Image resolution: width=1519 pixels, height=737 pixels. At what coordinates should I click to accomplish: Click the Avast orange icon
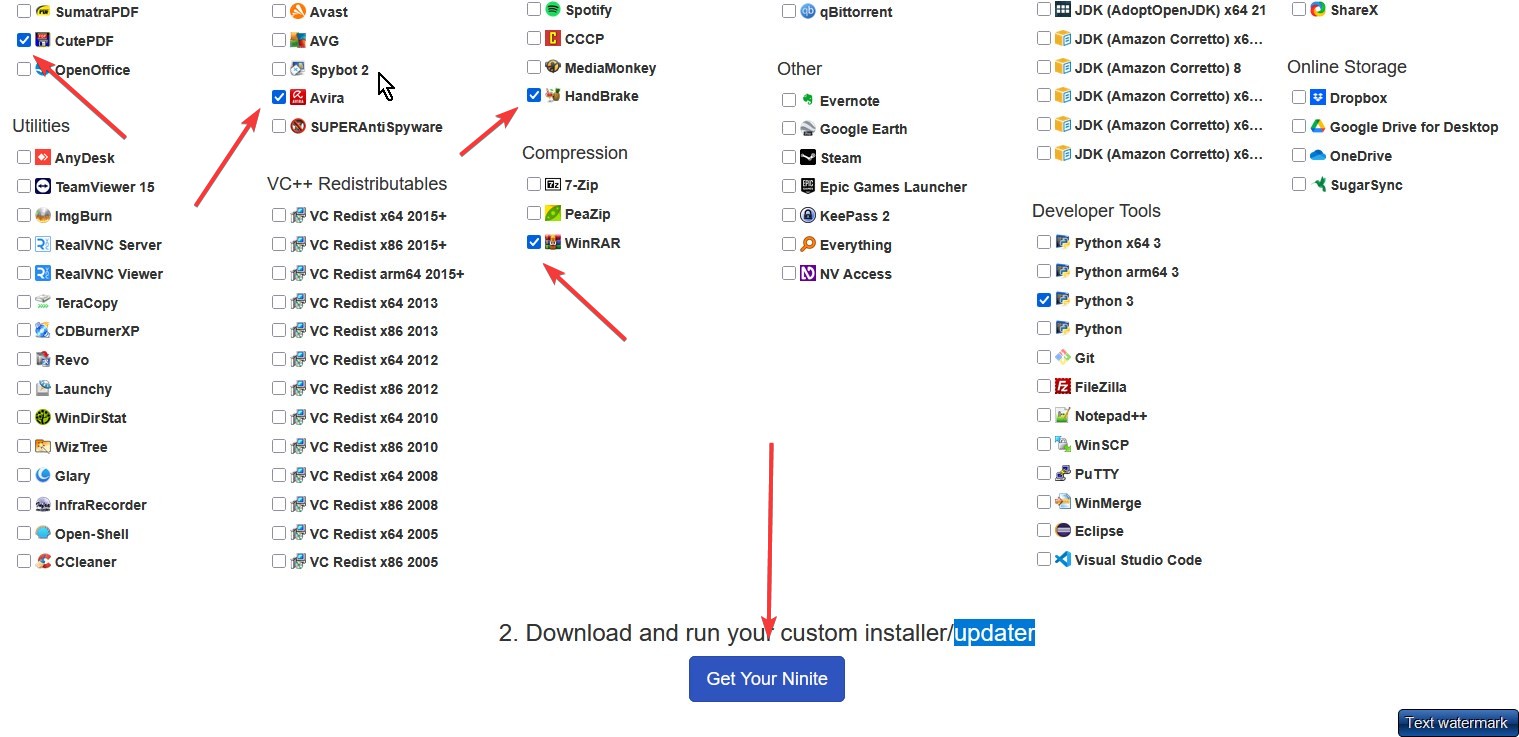pos(298,12)
